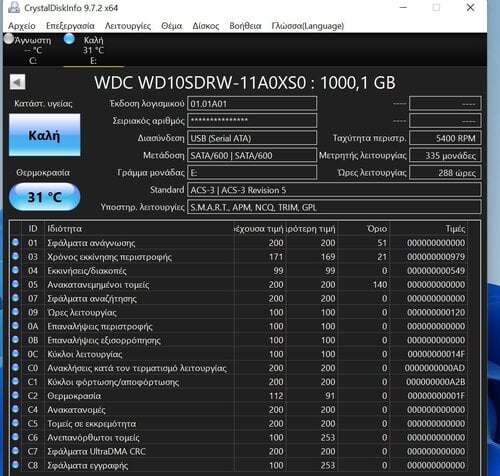Open the Θέμα menu
500x476 pixels.
tap(171, 26)
